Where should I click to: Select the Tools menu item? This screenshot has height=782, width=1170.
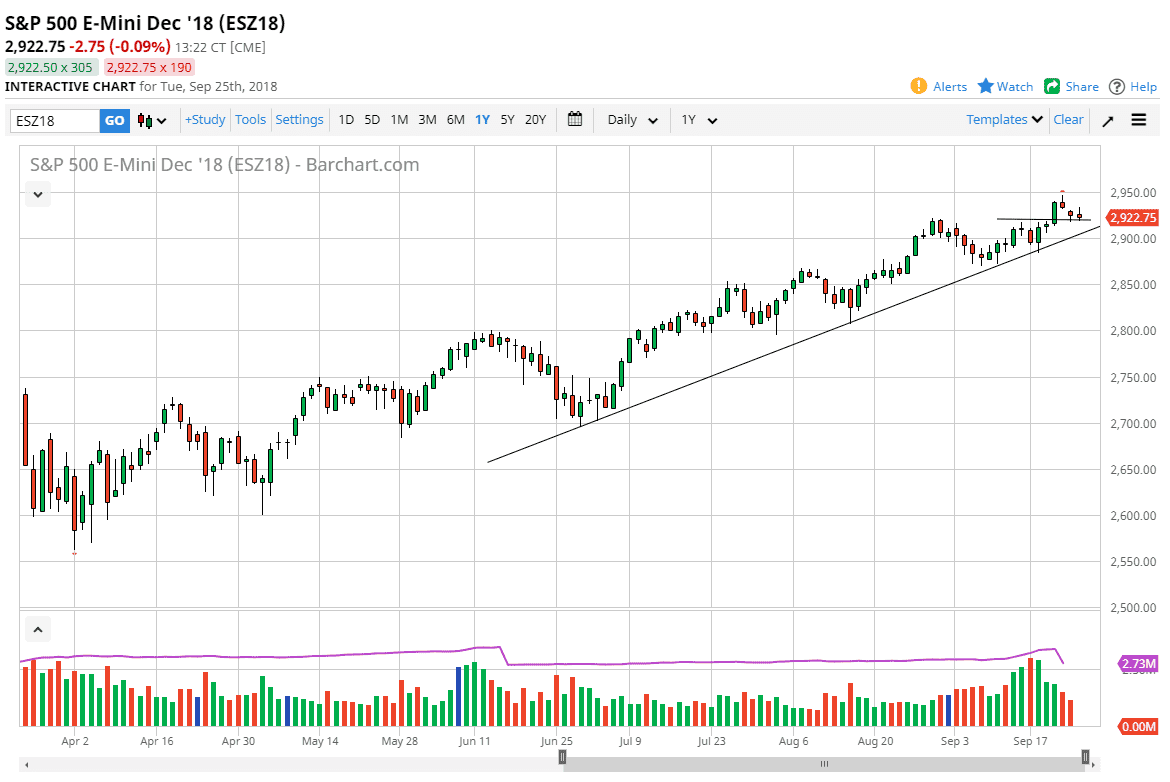250,119
